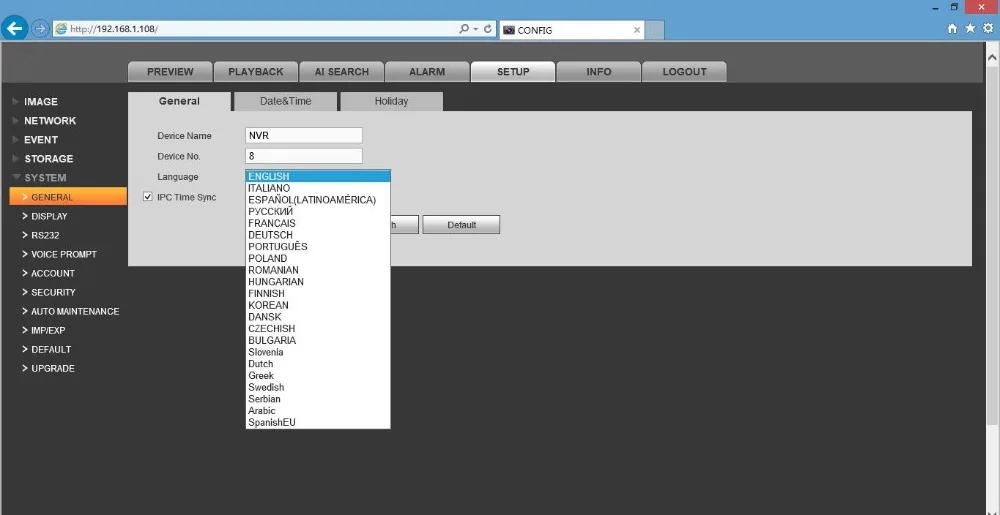Click the Device No. input field
Viewport: 1000px width, 515px height.
[304, 156]
